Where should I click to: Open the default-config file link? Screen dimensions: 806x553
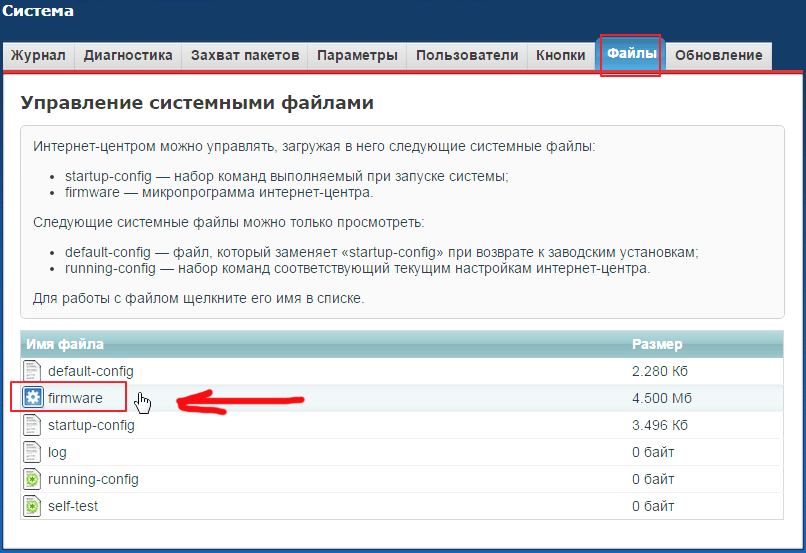tap(90, 371)
